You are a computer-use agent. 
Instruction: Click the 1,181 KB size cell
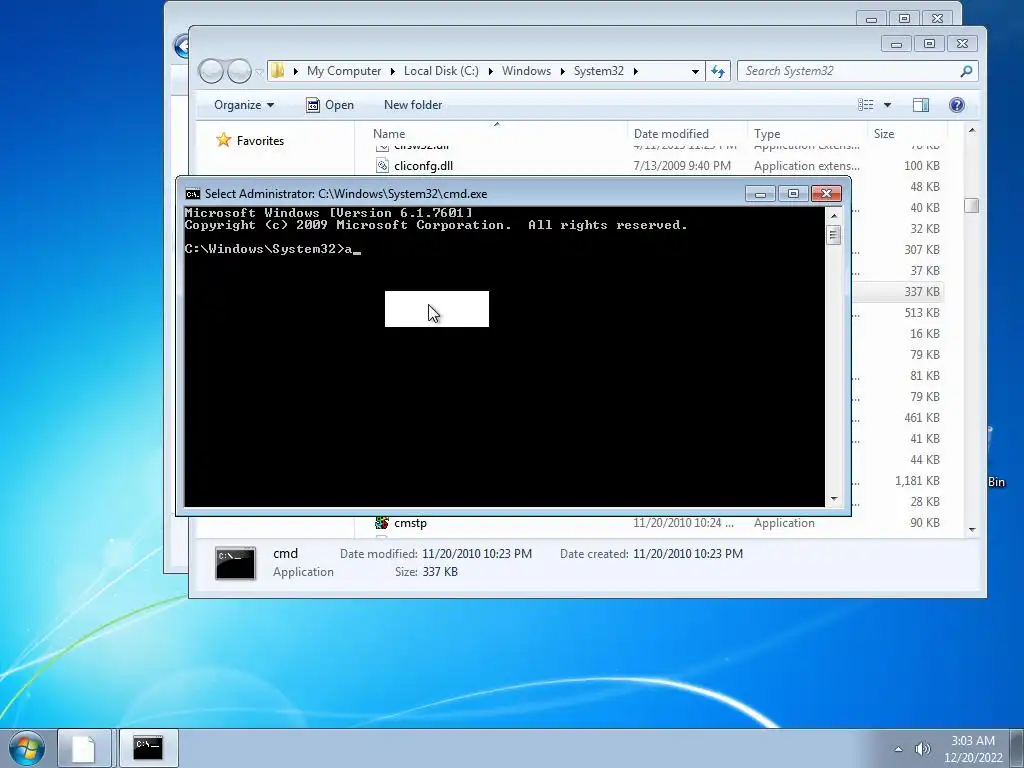[917, 481]
